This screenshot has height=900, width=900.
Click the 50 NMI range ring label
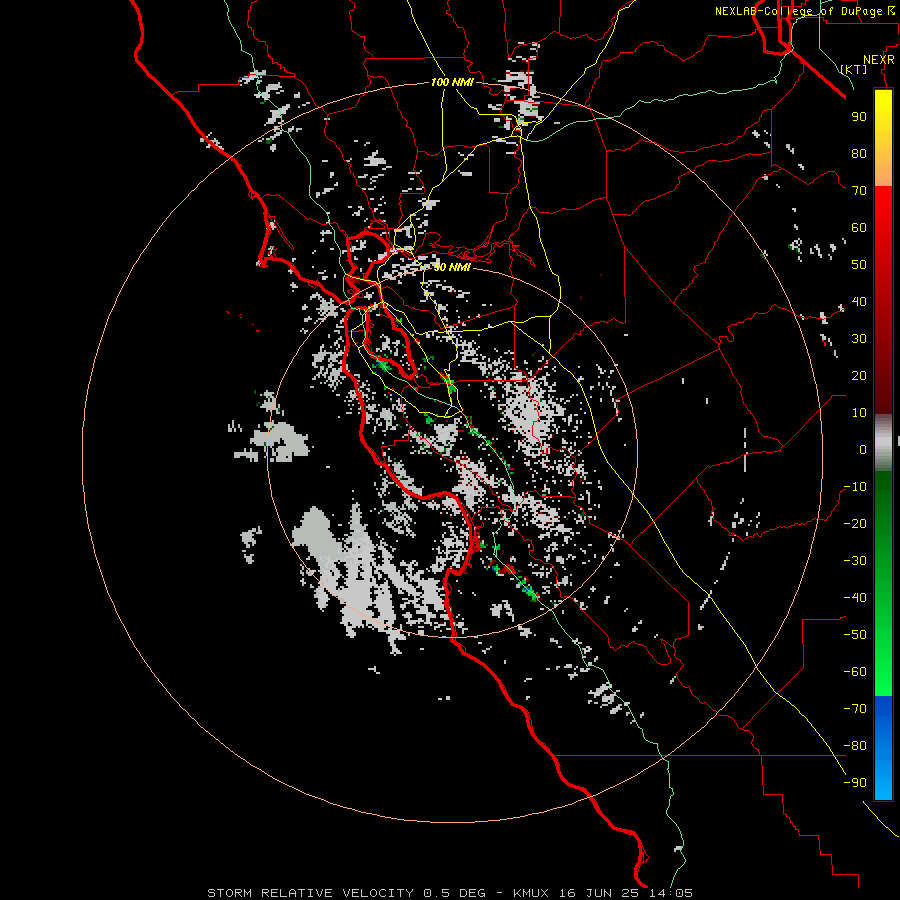[x=452, y=267]
